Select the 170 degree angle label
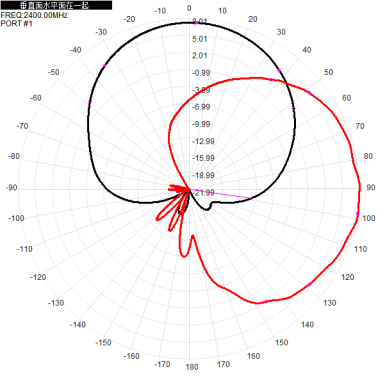 pos(223,364)
